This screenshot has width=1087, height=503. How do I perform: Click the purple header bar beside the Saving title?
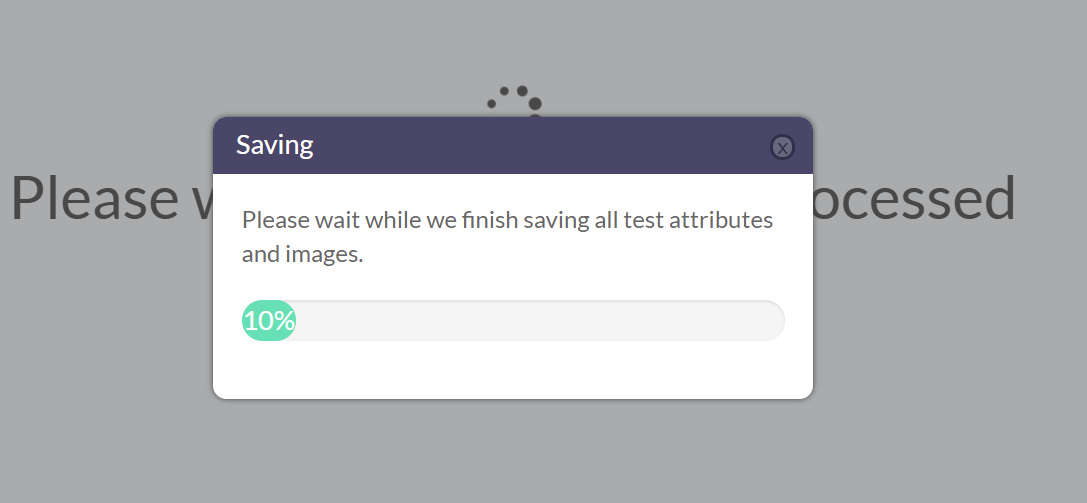point(541,145)
